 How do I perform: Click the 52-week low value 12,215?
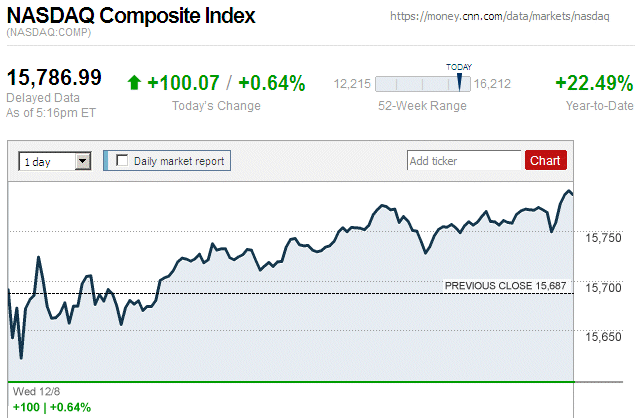352,84
